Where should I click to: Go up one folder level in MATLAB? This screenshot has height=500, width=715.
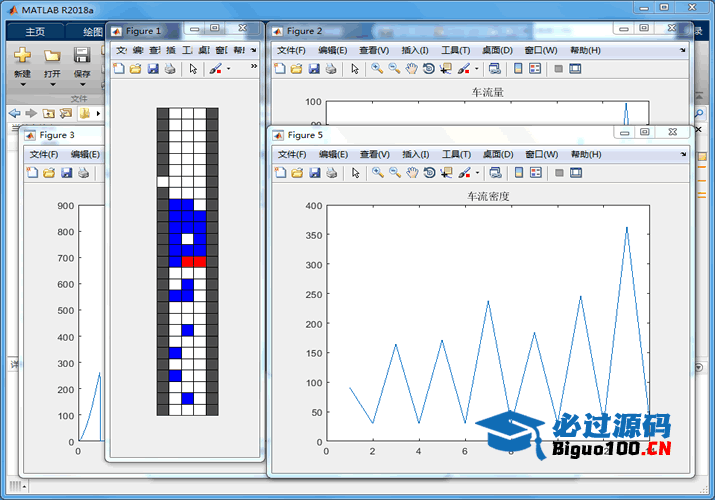[48, 113]
